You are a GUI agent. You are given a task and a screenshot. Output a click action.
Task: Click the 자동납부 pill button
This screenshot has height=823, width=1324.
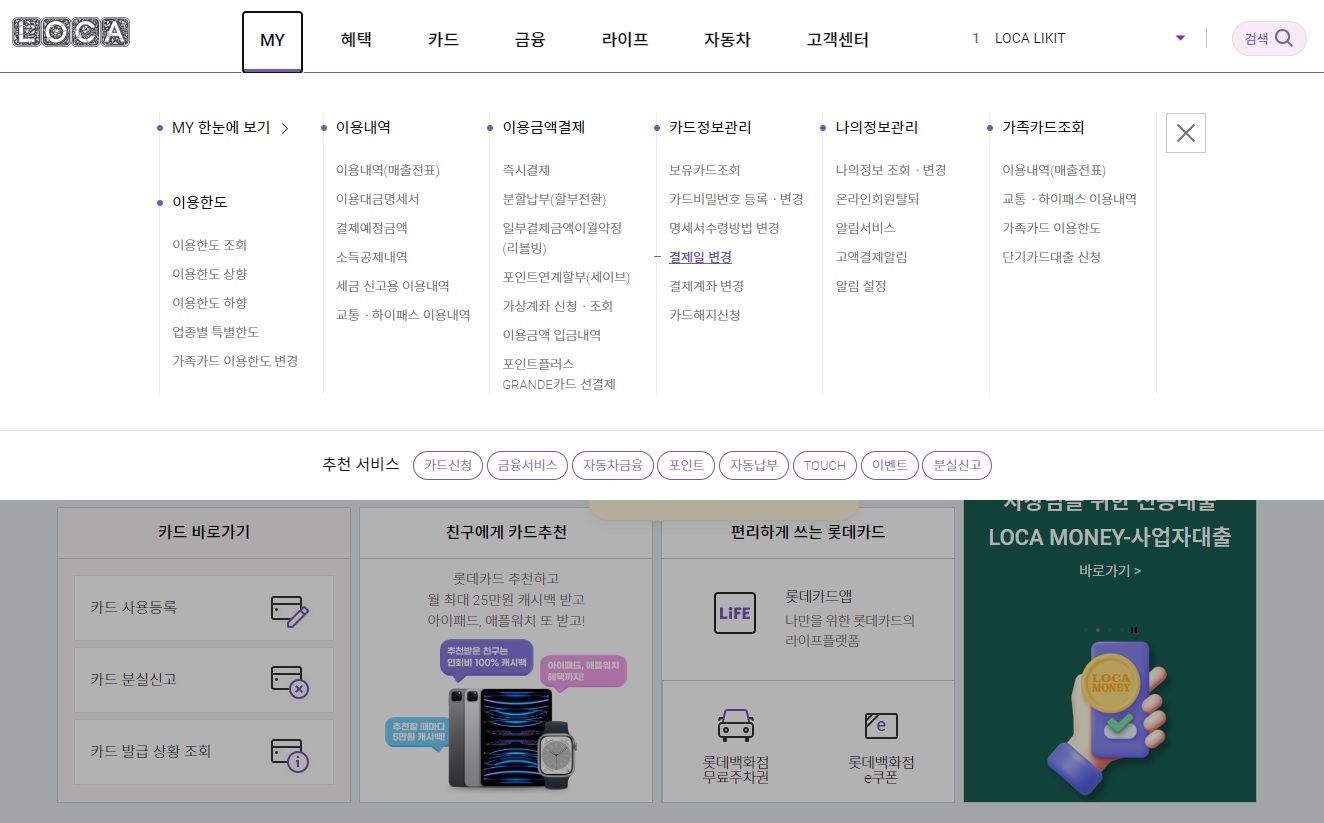754,465
